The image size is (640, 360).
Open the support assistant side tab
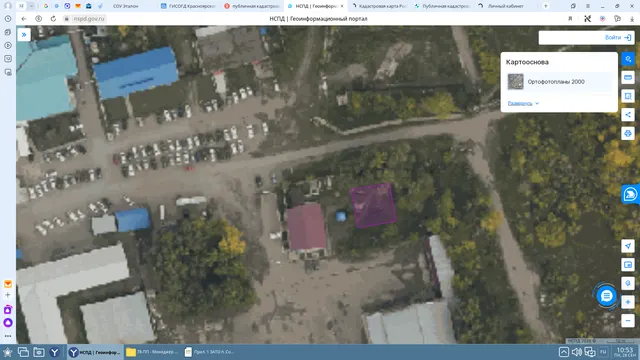point(630,194)
